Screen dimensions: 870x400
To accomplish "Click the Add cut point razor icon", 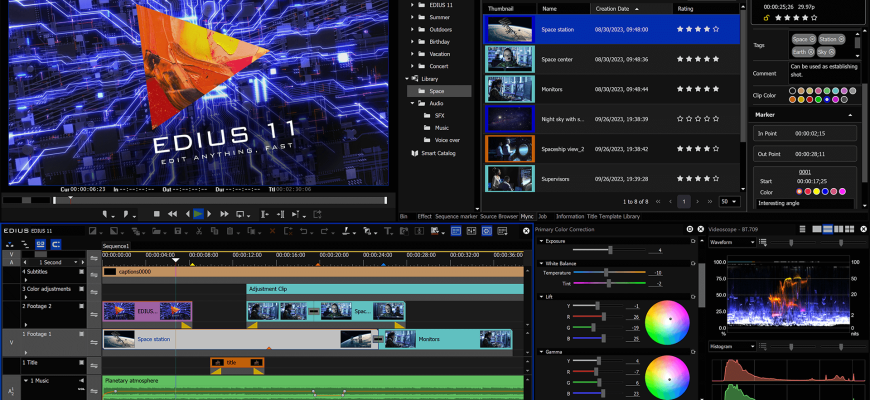I will coord(346,230).
